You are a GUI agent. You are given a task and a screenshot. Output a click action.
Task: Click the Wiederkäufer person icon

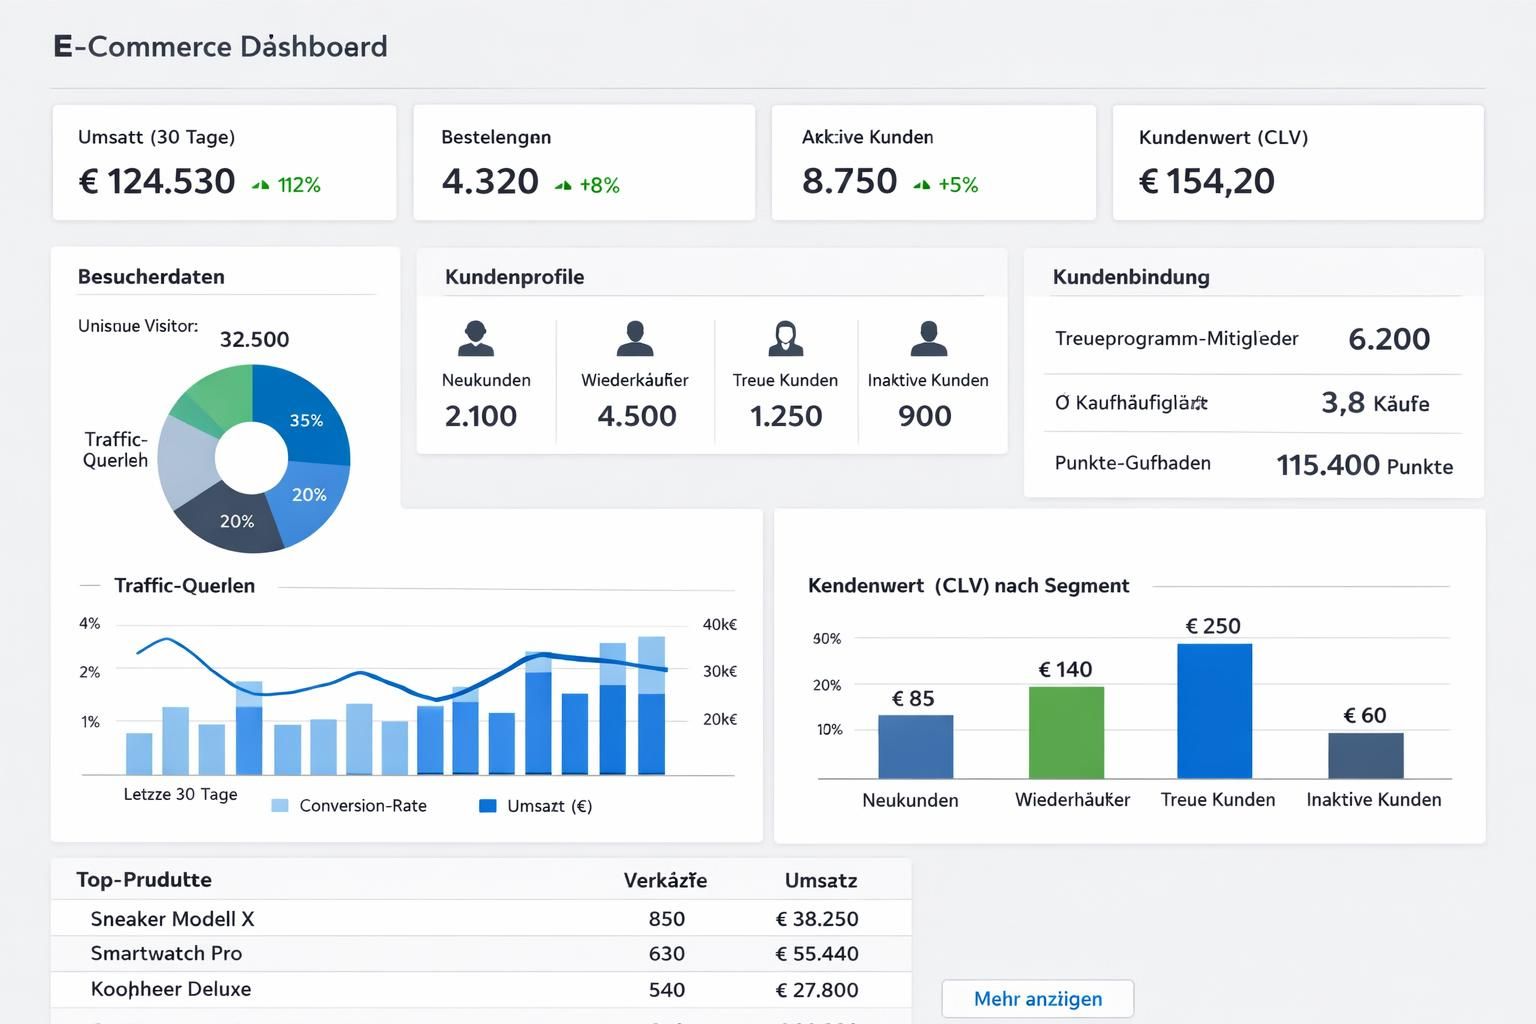tap(635, 338)
